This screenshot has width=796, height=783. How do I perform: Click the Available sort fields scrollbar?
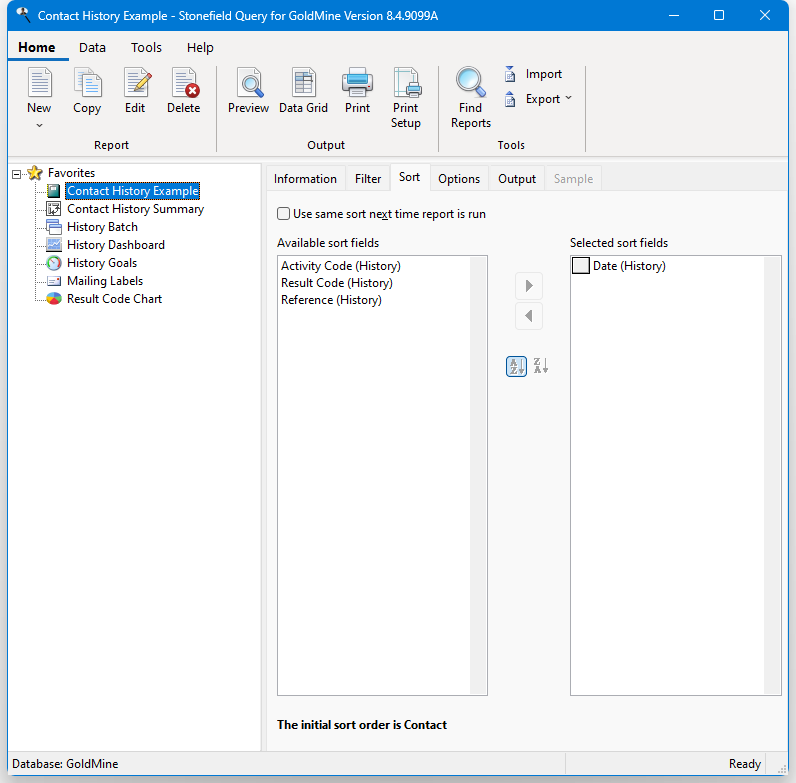(478, 475)
